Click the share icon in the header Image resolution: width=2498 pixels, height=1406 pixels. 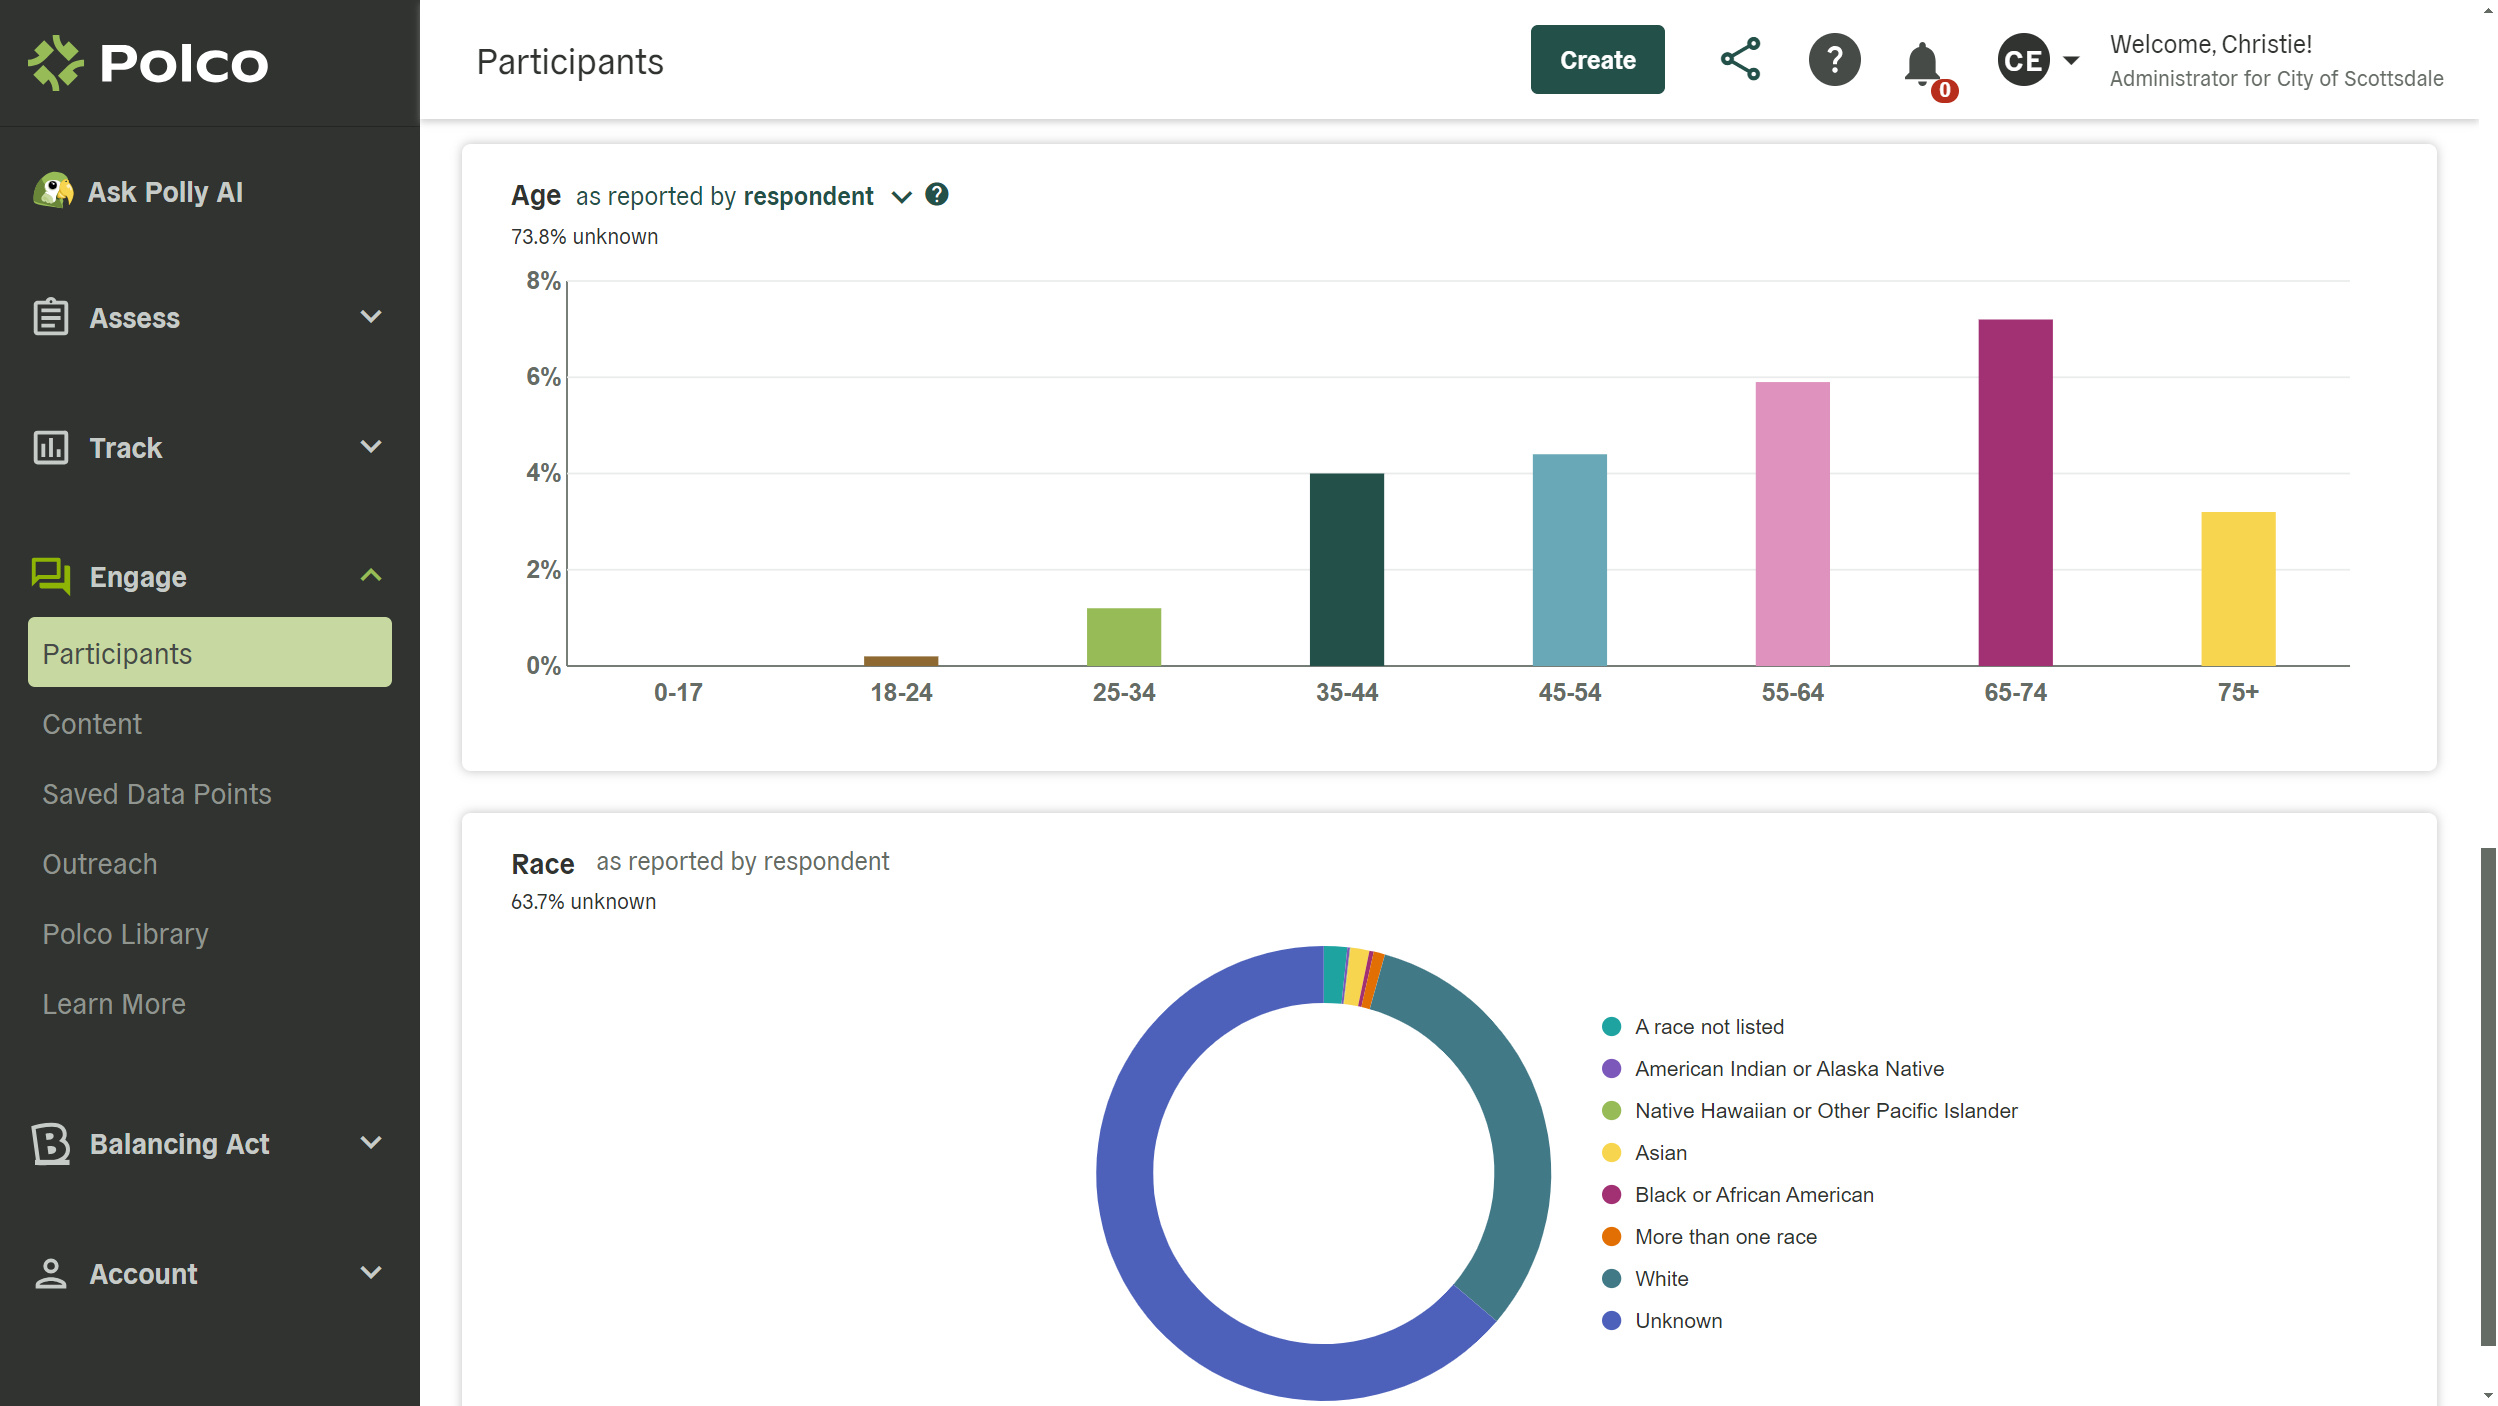(x=1740, y=59)
